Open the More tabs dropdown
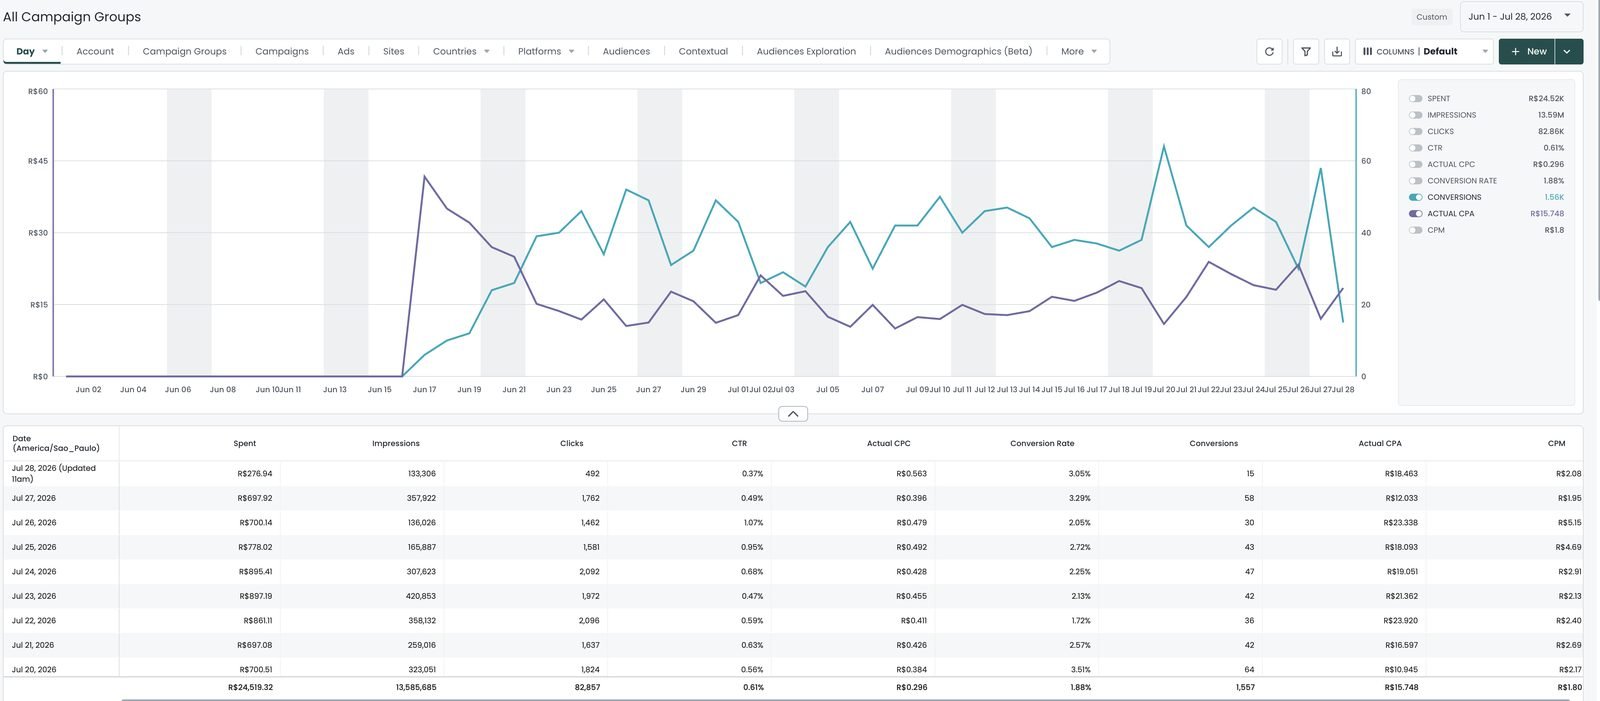The width and height of the screenshot is (1600, 701). pyautogui.click(x=1079, y=51)
